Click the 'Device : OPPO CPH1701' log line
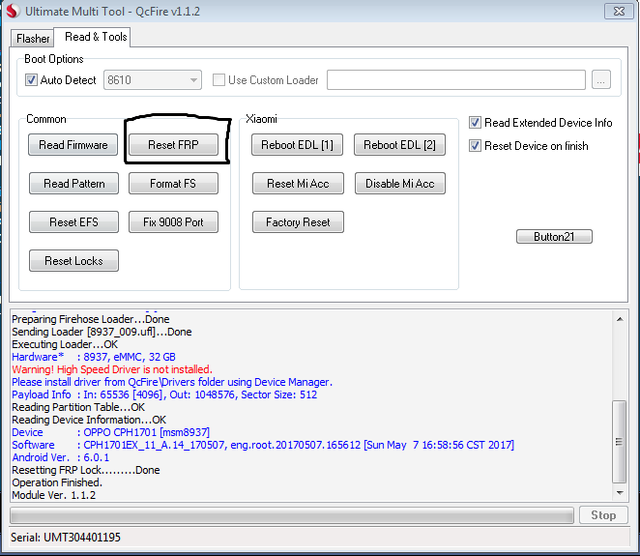Image resolution: width=640 pixels, height=556 pixels. click(111, 432)
